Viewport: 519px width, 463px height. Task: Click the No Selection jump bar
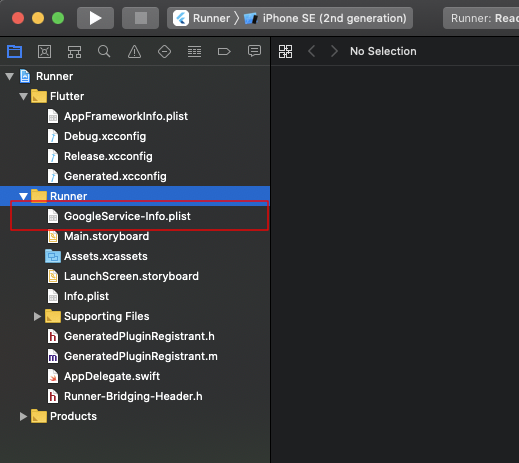pos(383,51)
